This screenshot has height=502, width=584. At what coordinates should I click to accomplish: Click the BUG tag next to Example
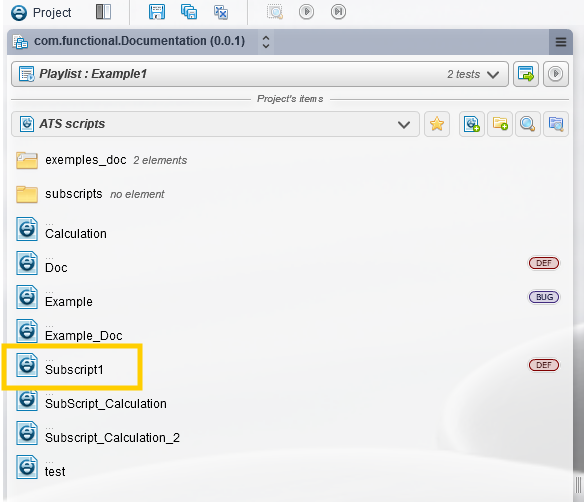click(x=544, y=297)
